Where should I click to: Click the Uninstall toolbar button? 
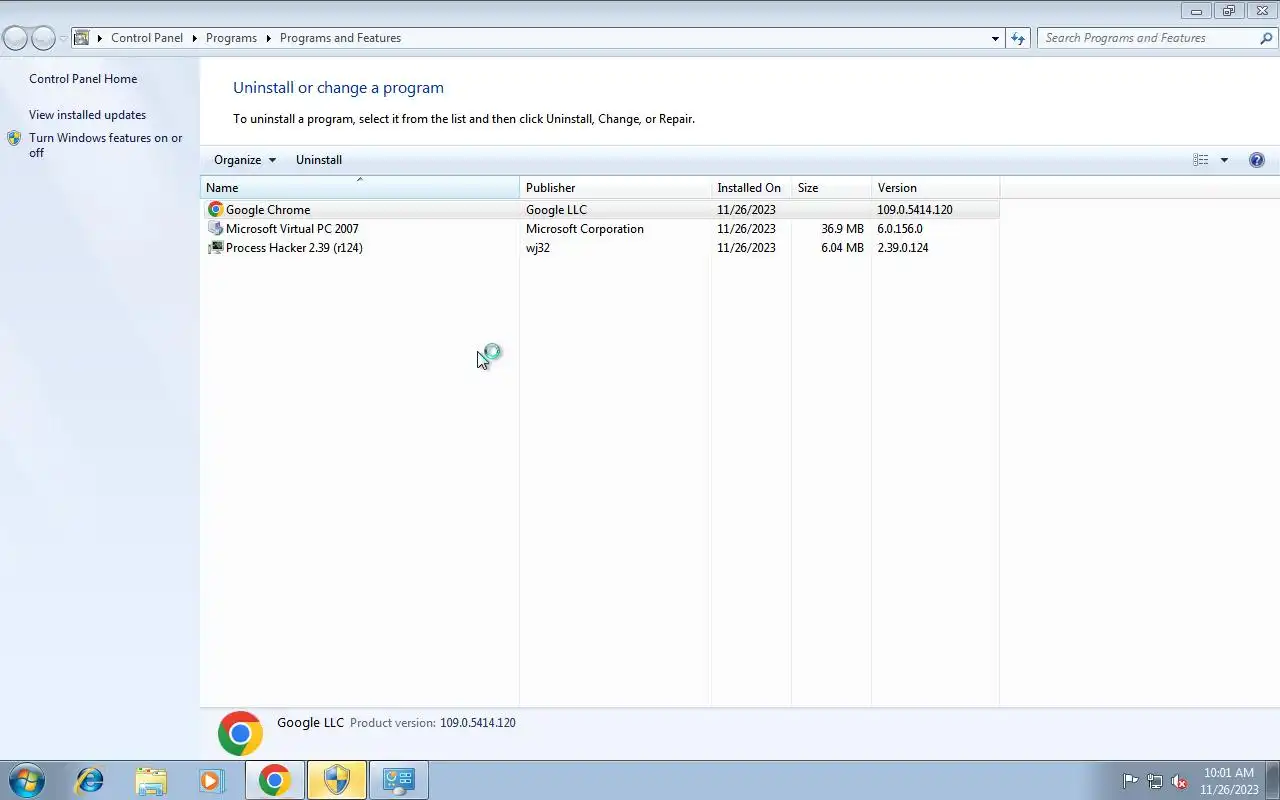[x=319, y=160]
